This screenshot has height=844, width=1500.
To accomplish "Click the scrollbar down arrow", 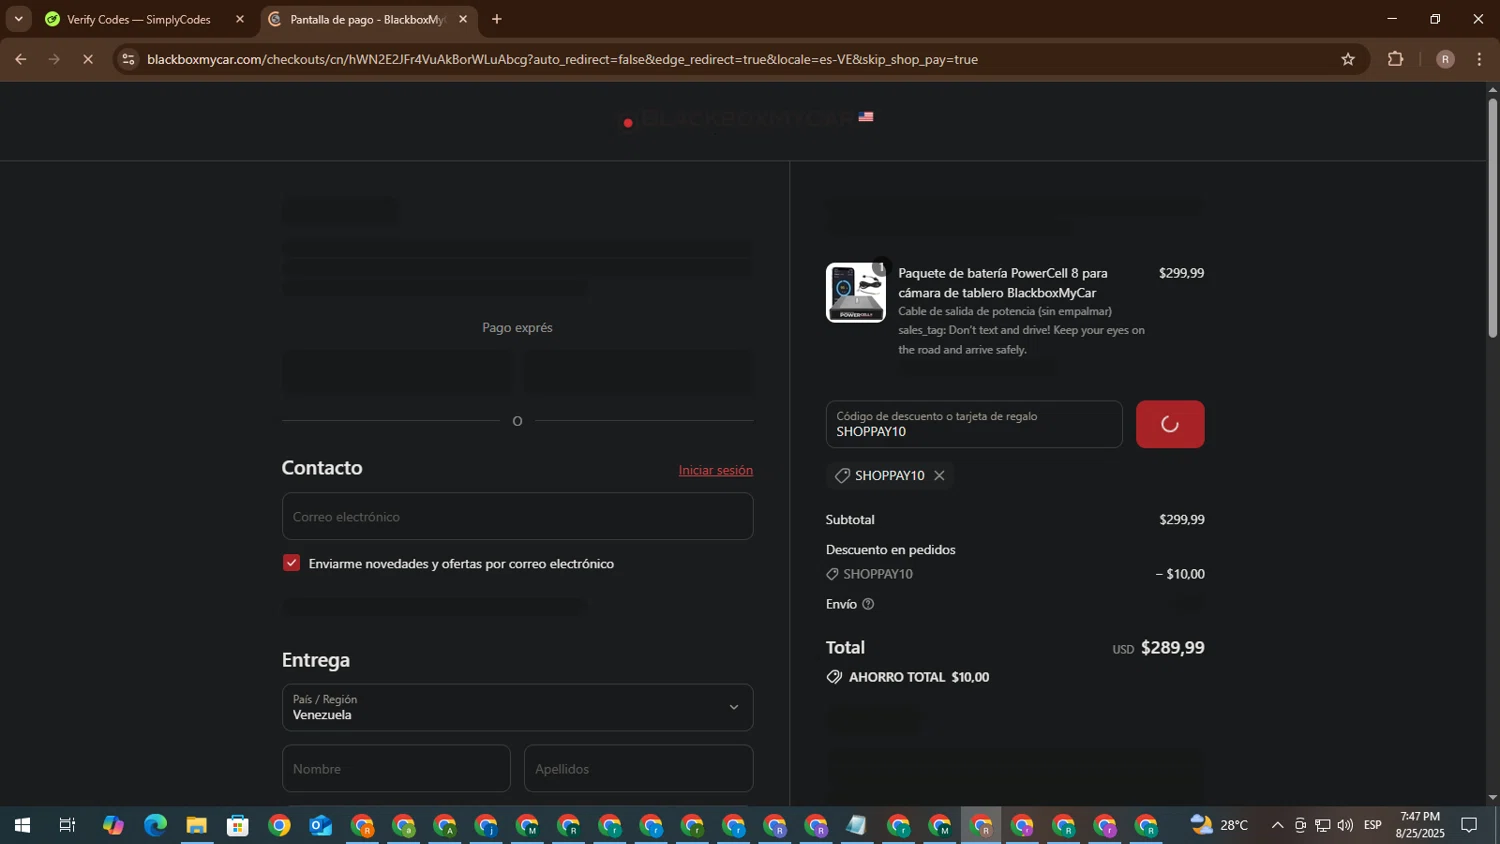I will (x=1493, y=798).
